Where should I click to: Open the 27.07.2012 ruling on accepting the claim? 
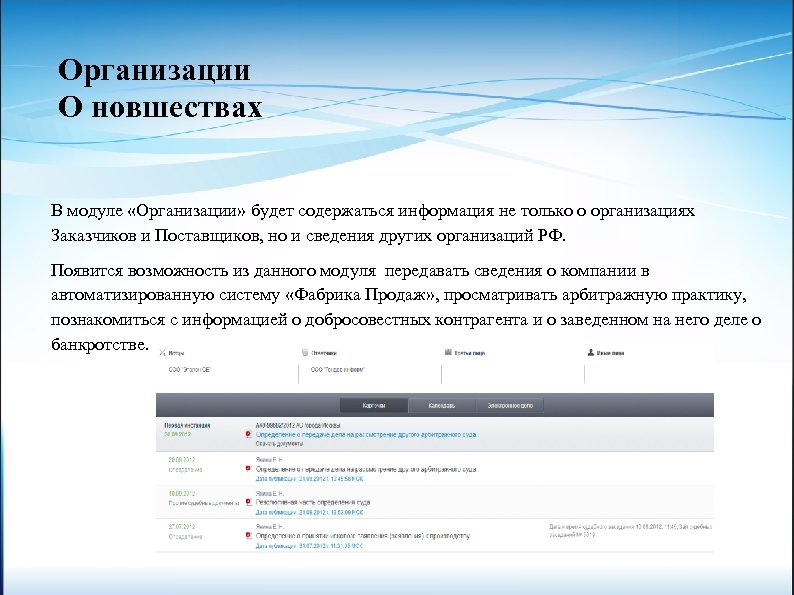363,536
